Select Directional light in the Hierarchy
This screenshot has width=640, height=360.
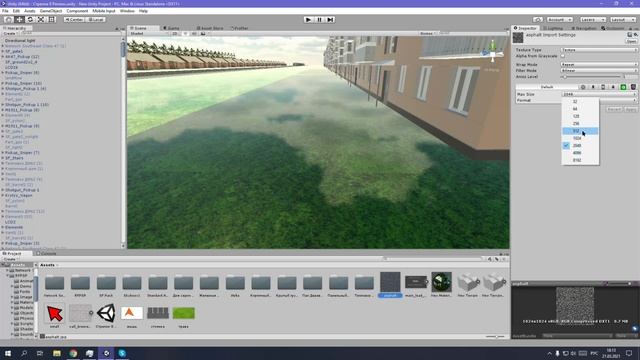pos(20,41)
